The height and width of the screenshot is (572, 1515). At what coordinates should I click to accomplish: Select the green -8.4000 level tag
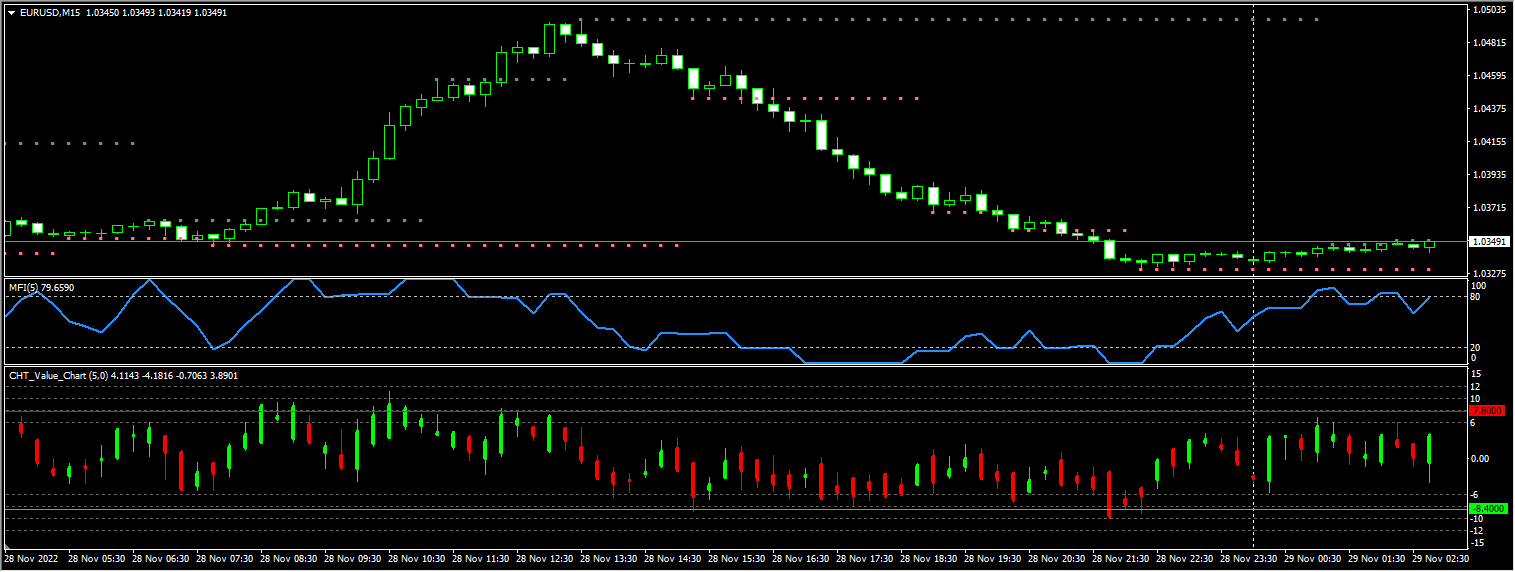tap(1489, 509)
